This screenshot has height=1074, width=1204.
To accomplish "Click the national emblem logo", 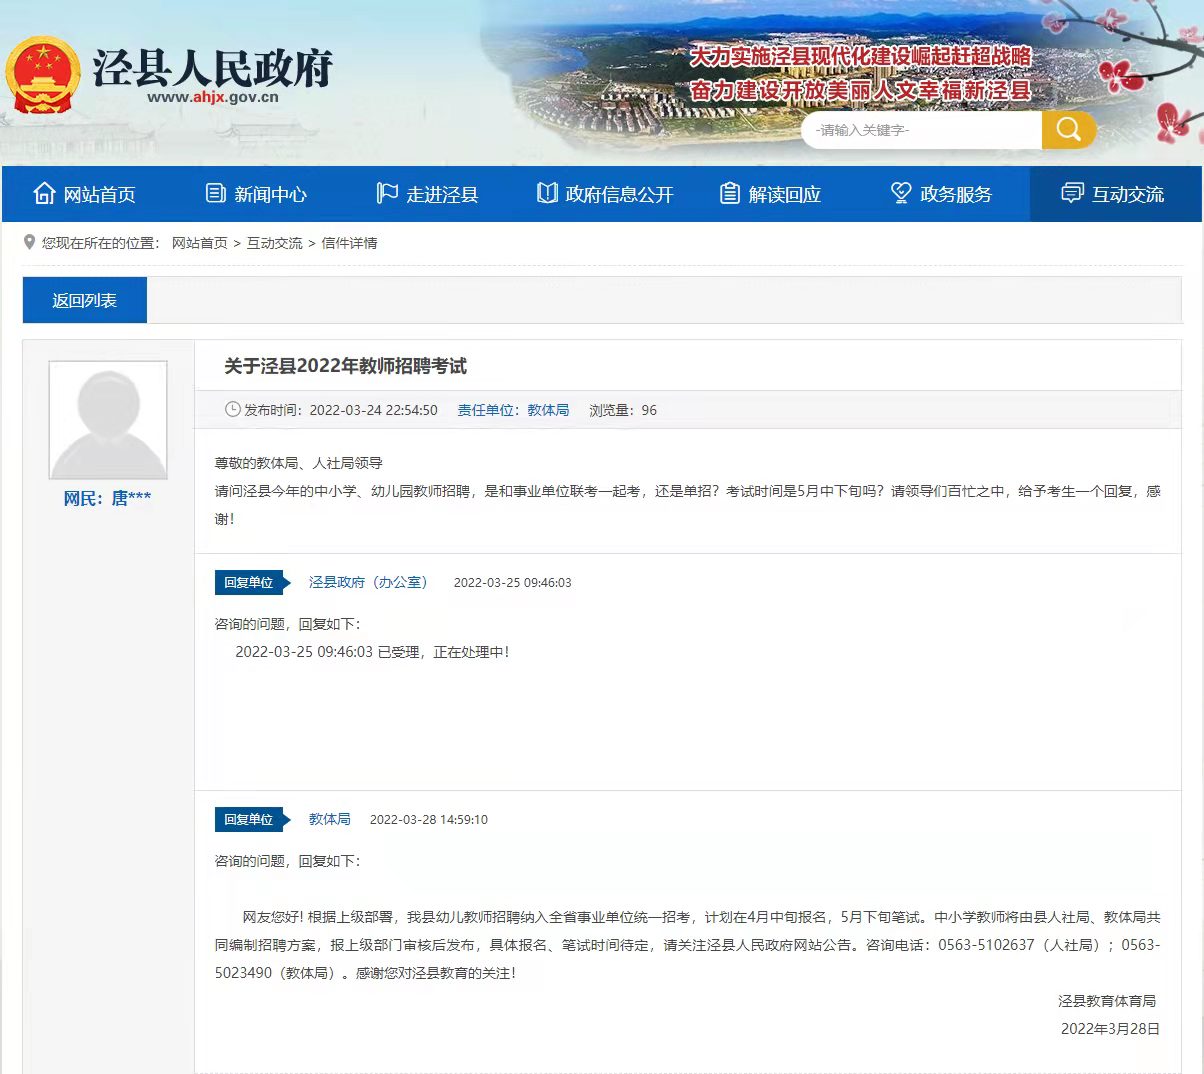I will tap(42, 76).
